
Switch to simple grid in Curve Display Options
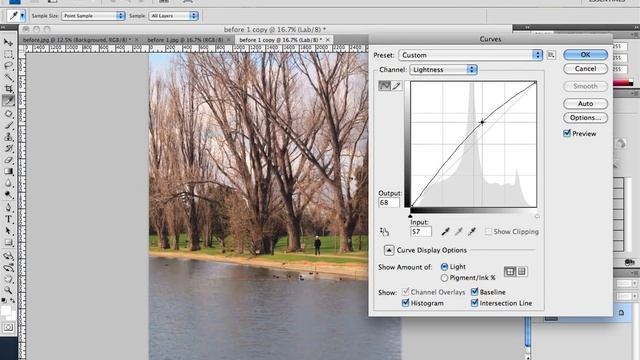510,271
